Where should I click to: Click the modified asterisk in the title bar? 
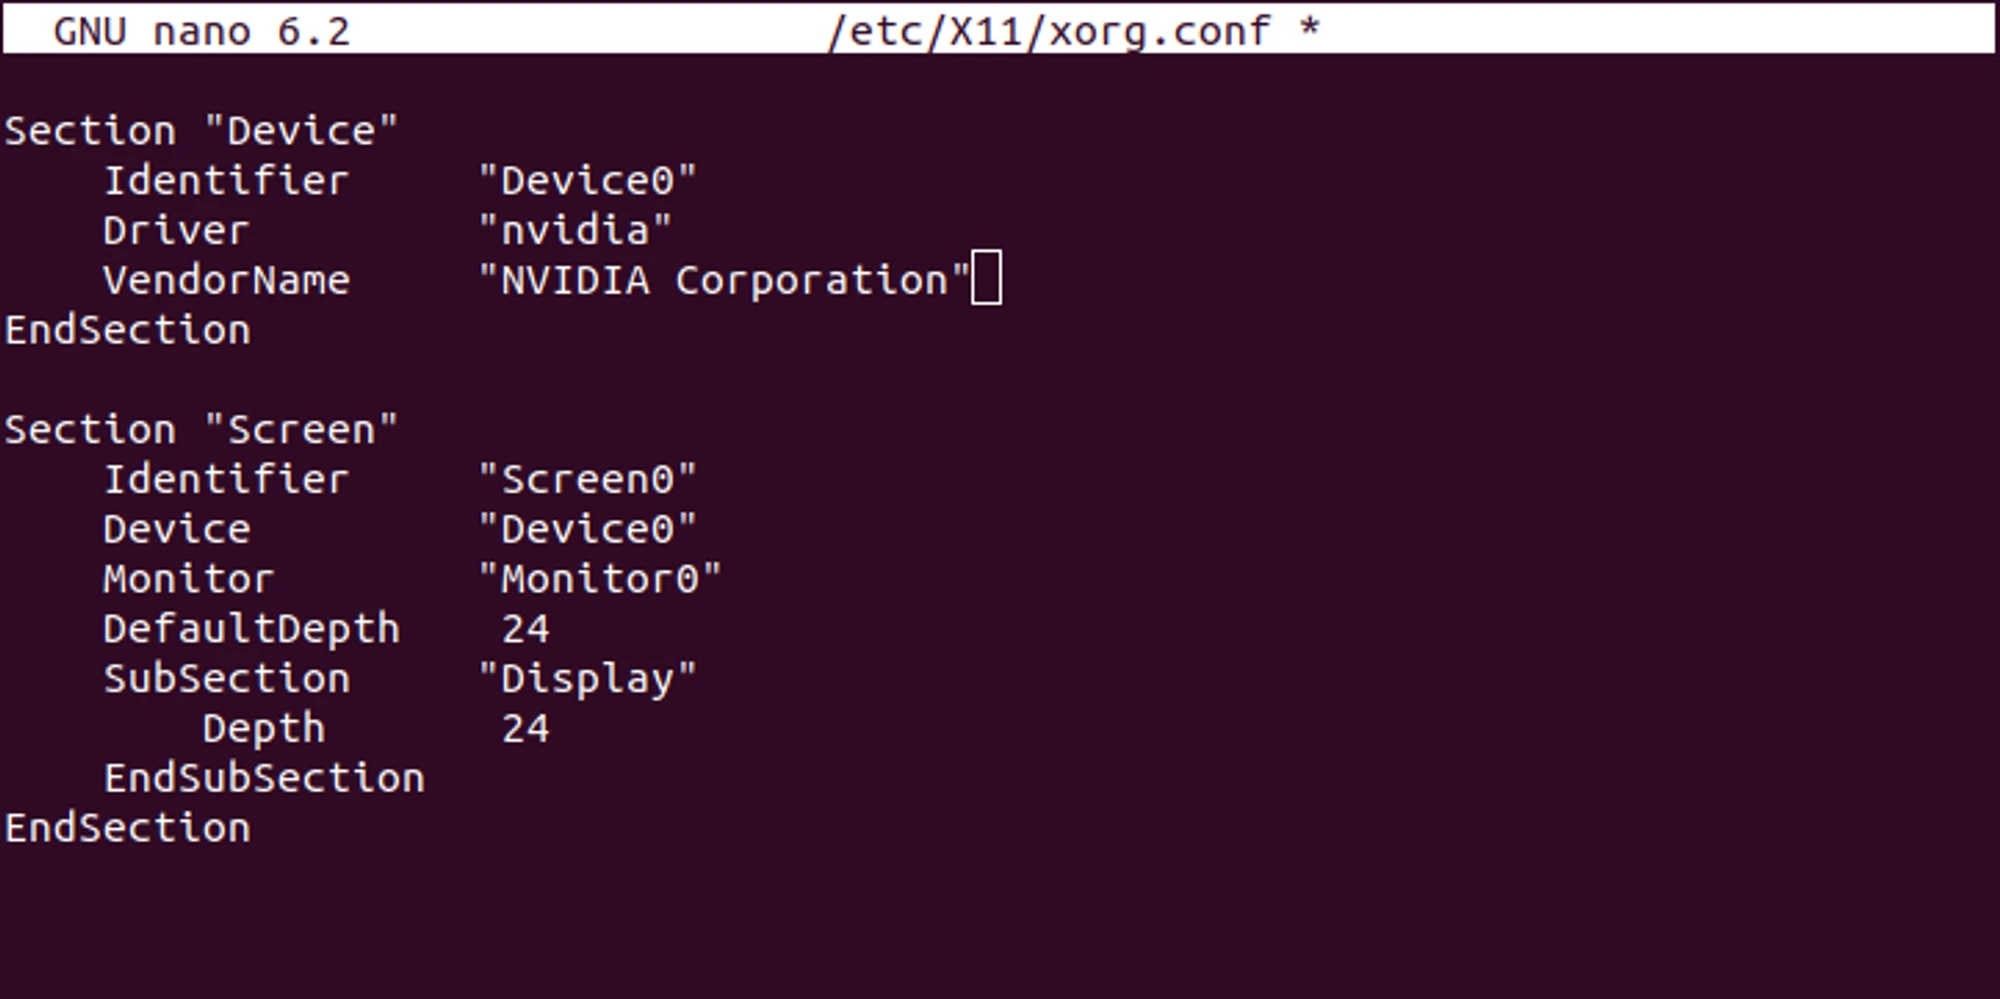(1309, 29)
